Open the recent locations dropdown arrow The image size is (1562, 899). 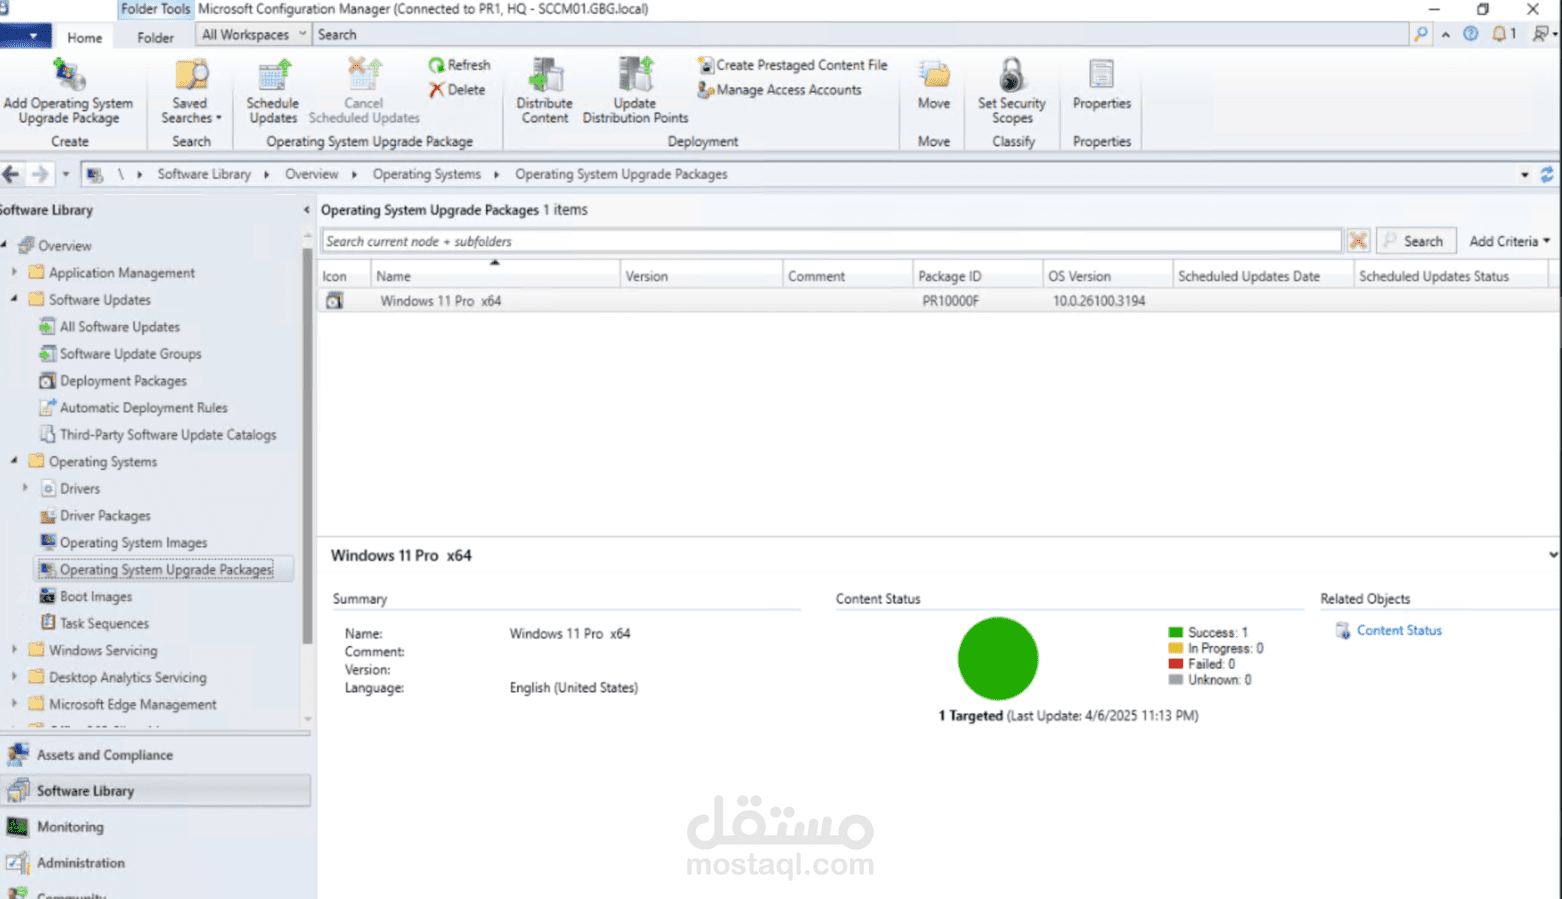click(66, 174)
